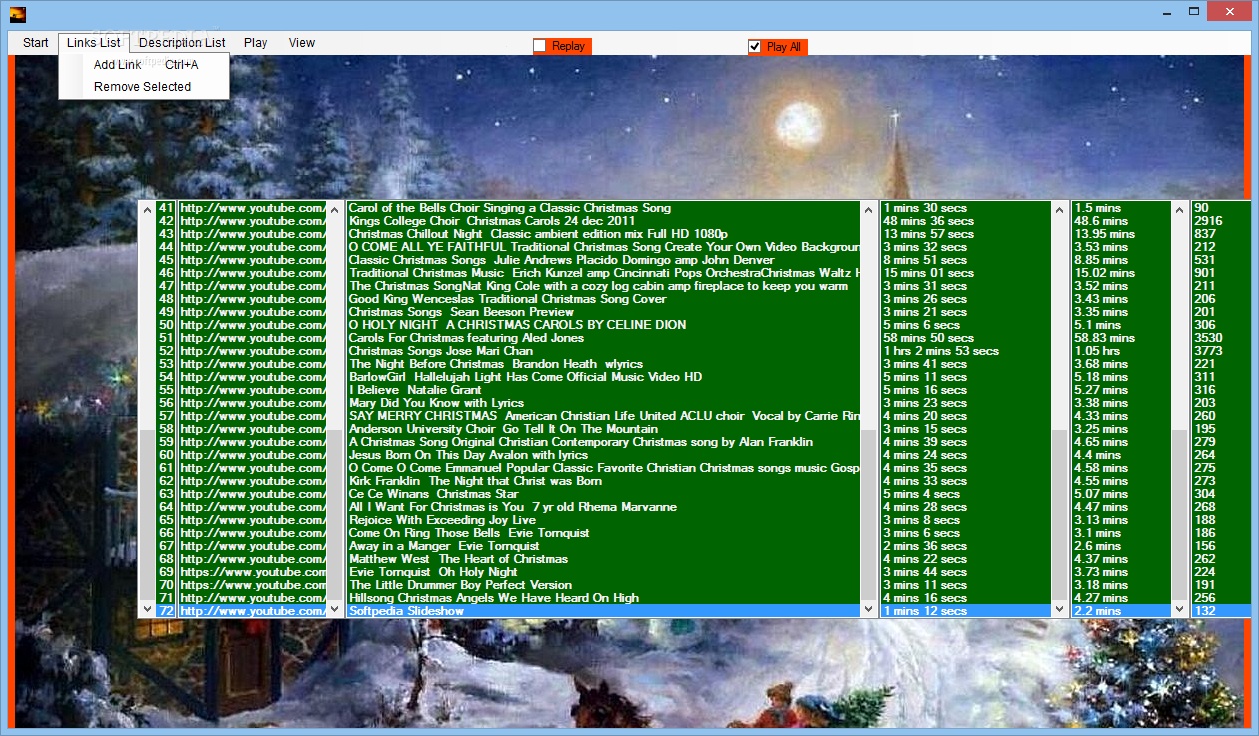Select 'Carols For Christmas featuring Aled Jones'
1259x736 pixels.
pos(603,338)
